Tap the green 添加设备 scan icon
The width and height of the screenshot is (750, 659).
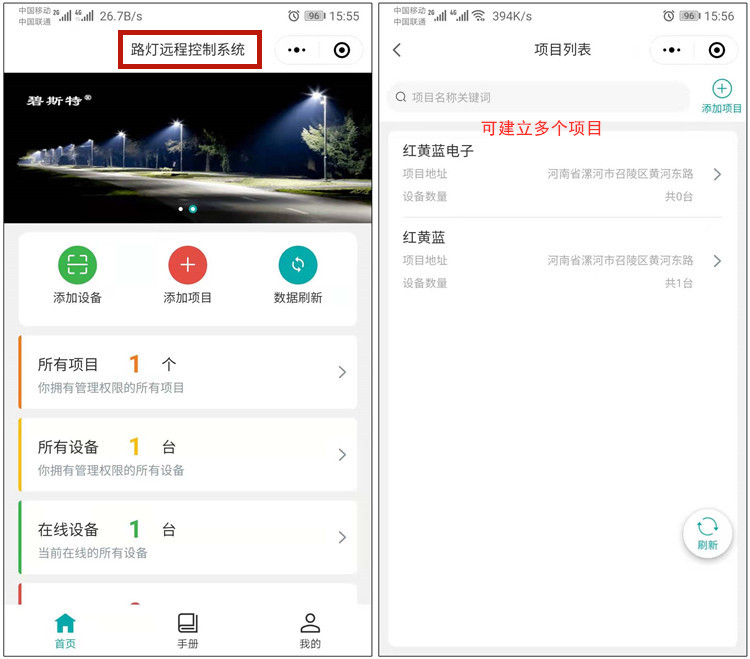tap(77, 265)
